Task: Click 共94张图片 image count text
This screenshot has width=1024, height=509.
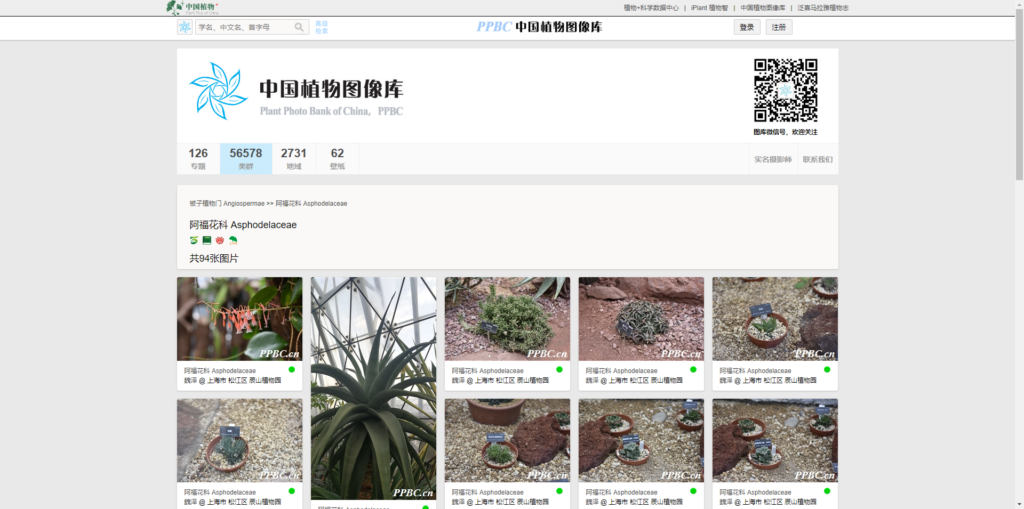Action: pos(214,259)
